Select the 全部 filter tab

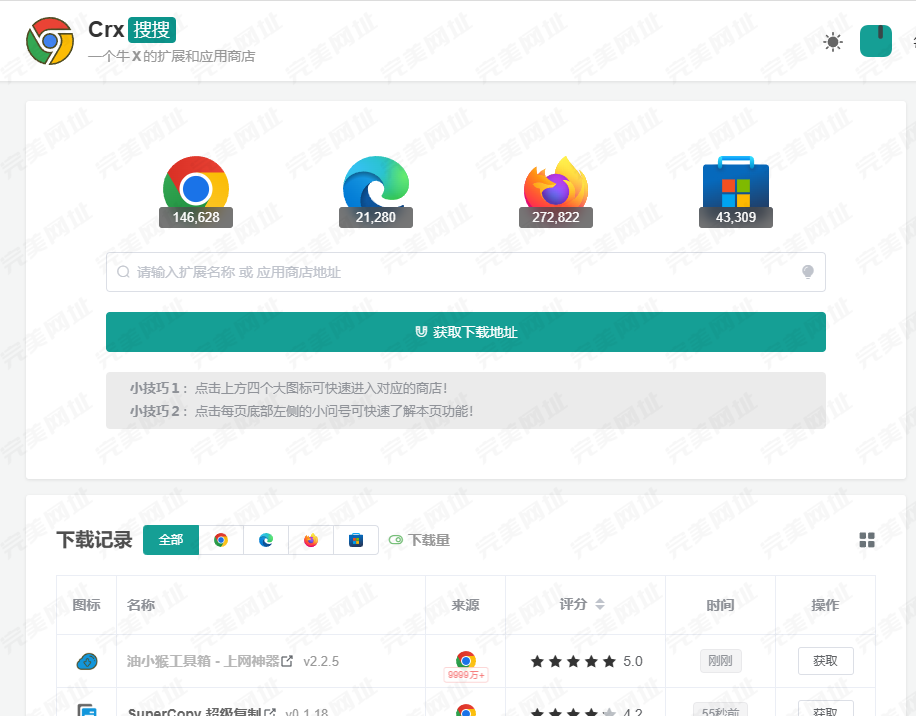[x=171, y=540]
